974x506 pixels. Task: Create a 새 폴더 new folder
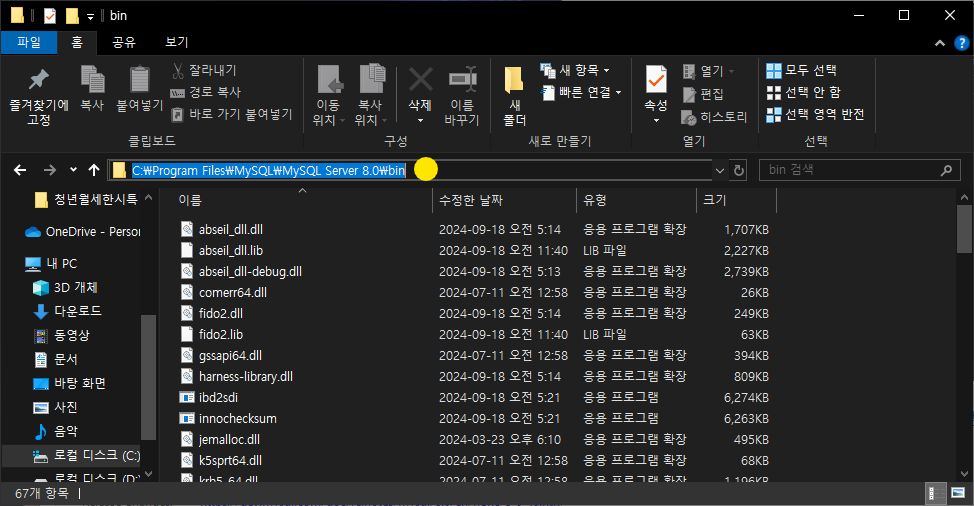(514, 96)
